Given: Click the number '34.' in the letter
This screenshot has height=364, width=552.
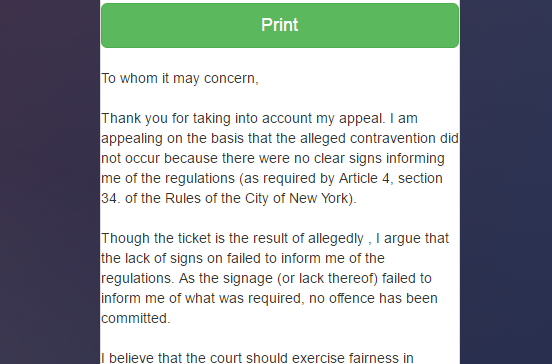Looking at the screenshot, I should [x=111, y=198].
